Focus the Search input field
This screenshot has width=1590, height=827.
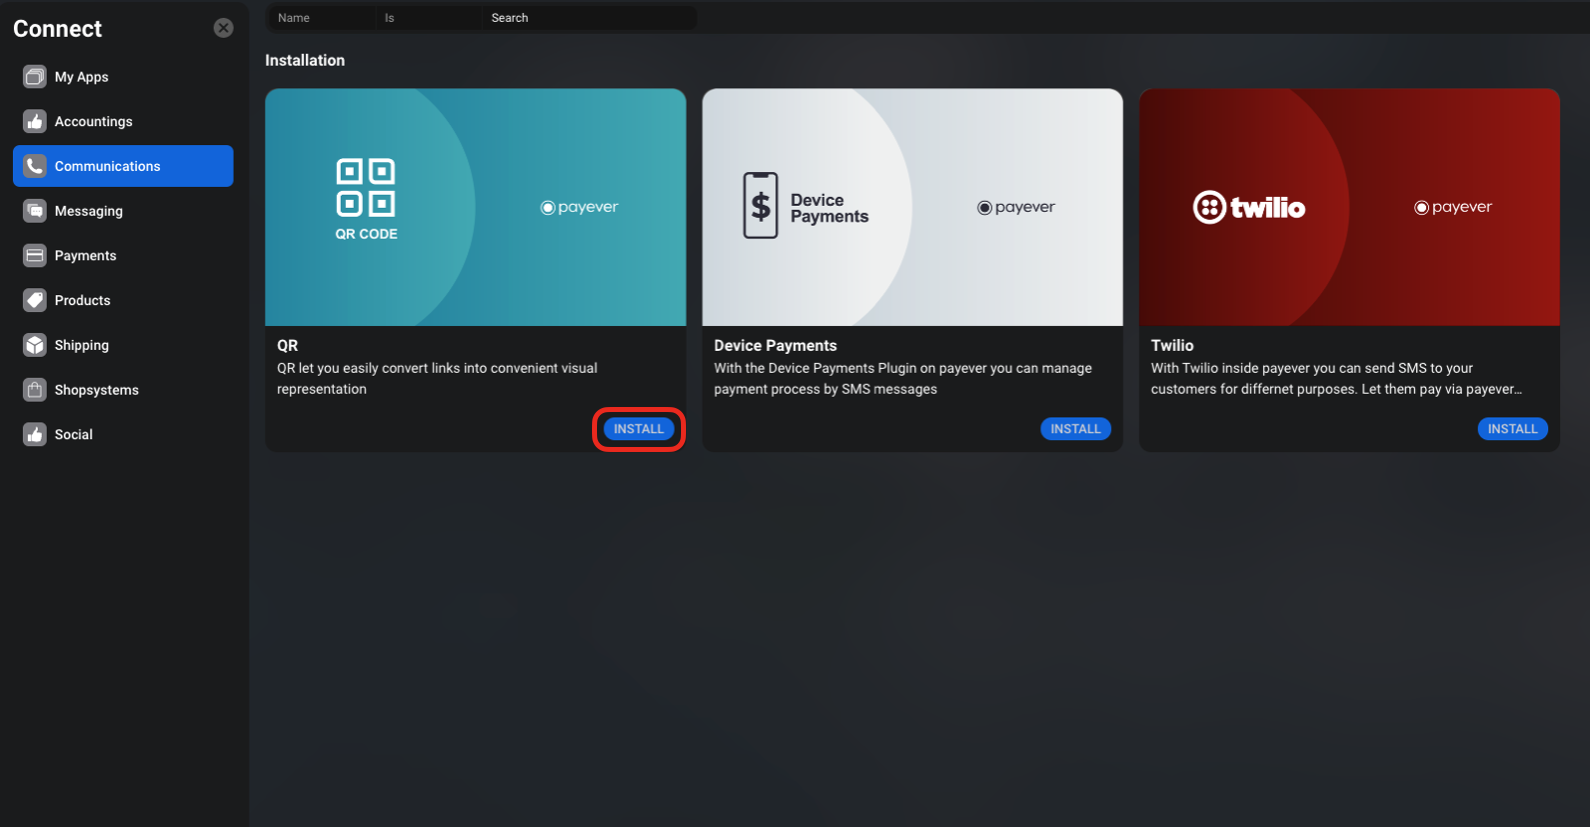click(590, 18)
